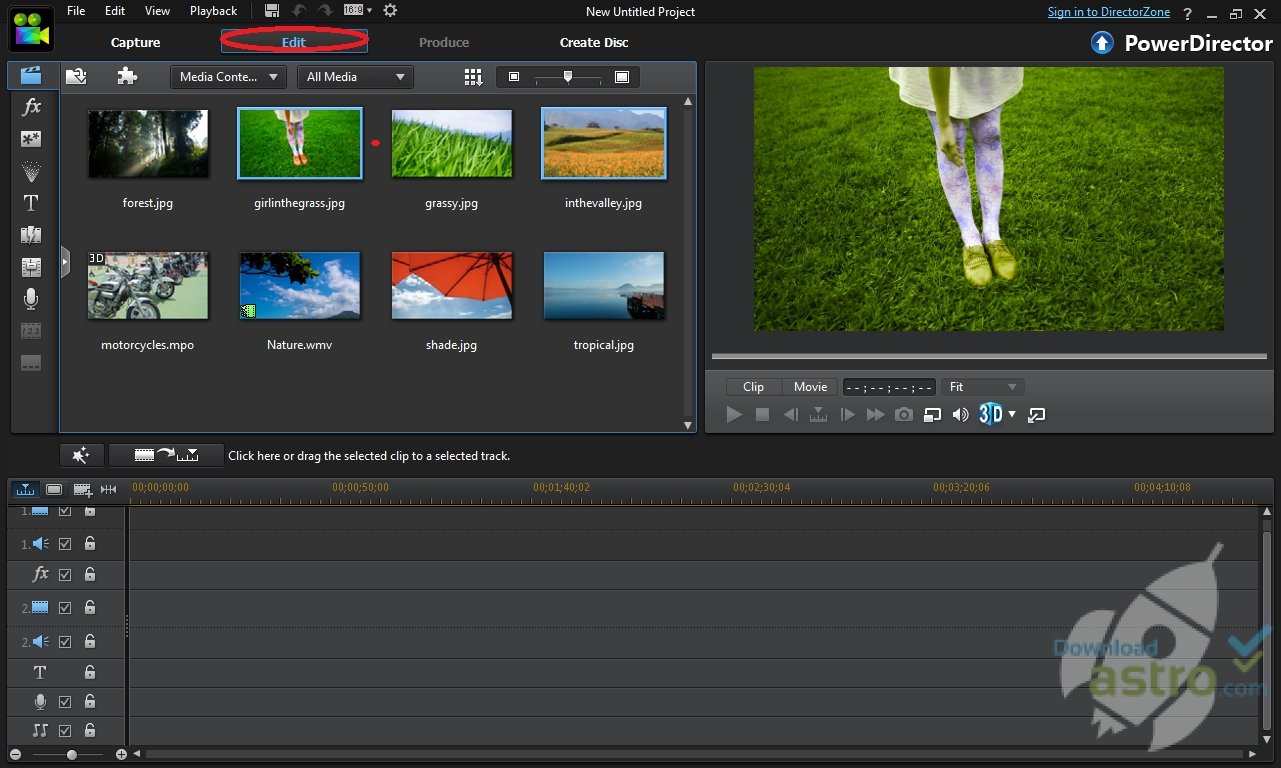Screen dimensions: 1281x768
Task: Click Sign in to DirectorZone link
Action: pos(1108,12)
